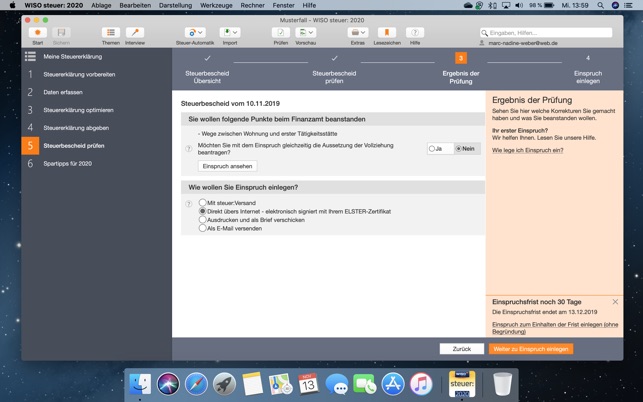The height and width of the screenshot is (402, 643).
Task: Select Steuererklärung vorbereiten in sidebar
Action: pos(79,75)
